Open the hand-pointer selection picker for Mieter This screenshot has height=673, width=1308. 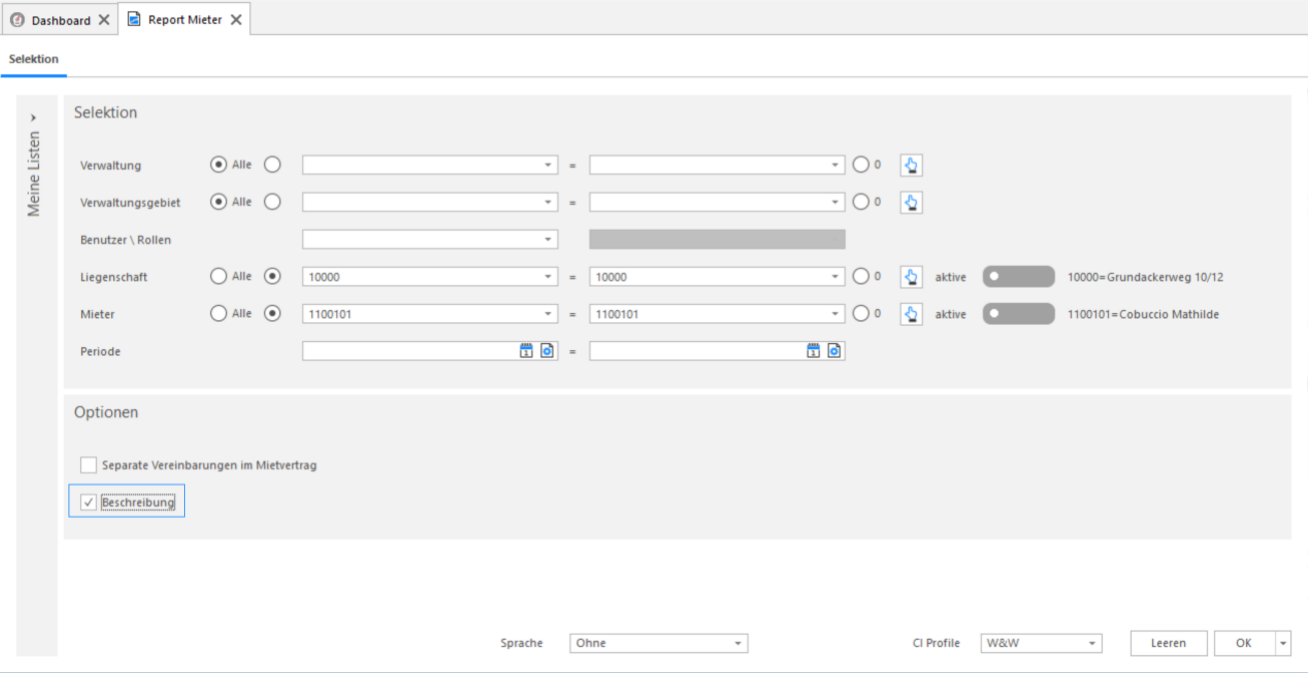[910, 314]
